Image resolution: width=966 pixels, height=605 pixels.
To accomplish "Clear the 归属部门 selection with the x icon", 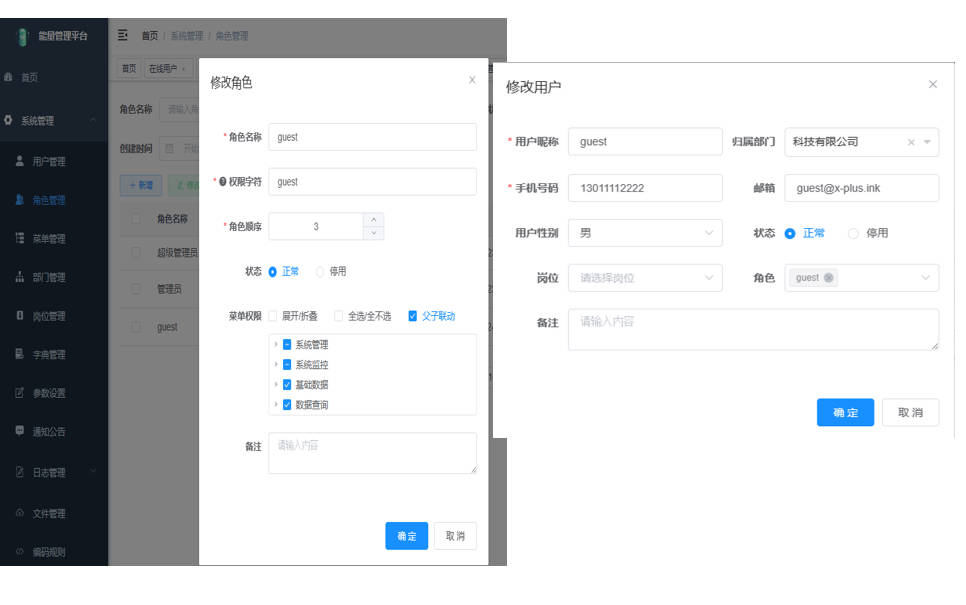I will click(911, 142).
